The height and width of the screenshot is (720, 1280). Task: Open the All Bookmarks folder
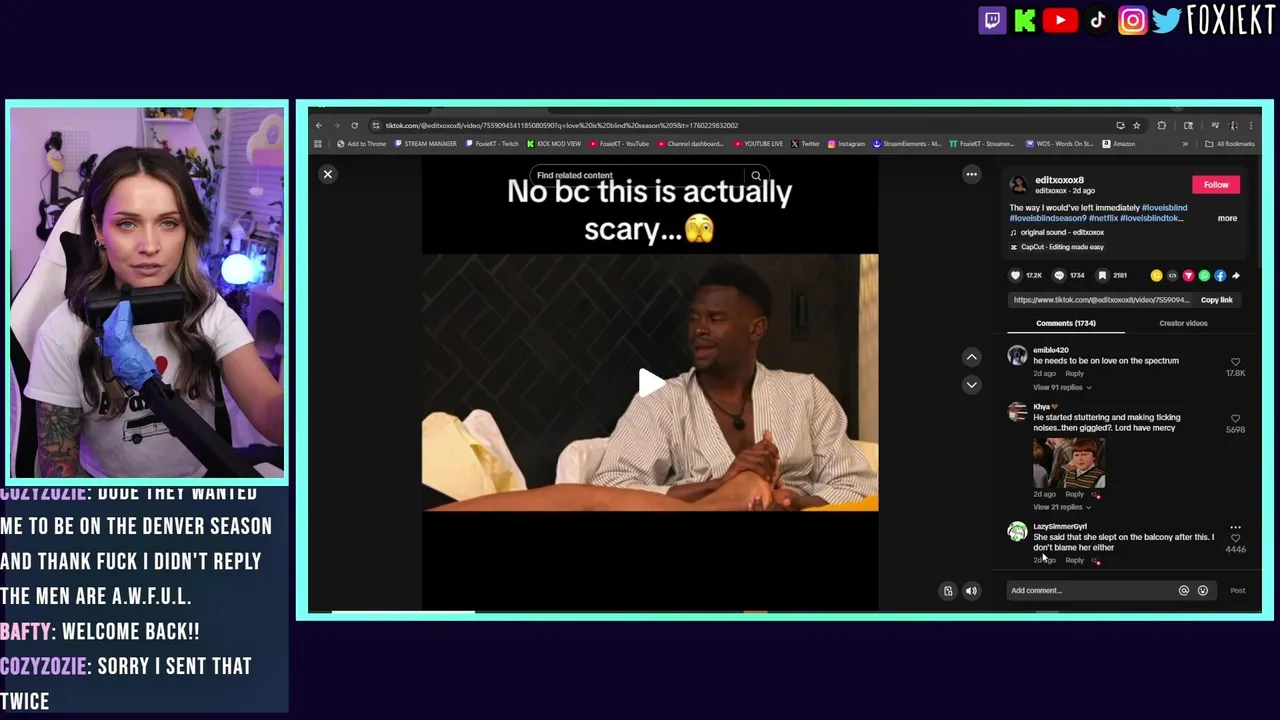click(x=1230, y=144)
